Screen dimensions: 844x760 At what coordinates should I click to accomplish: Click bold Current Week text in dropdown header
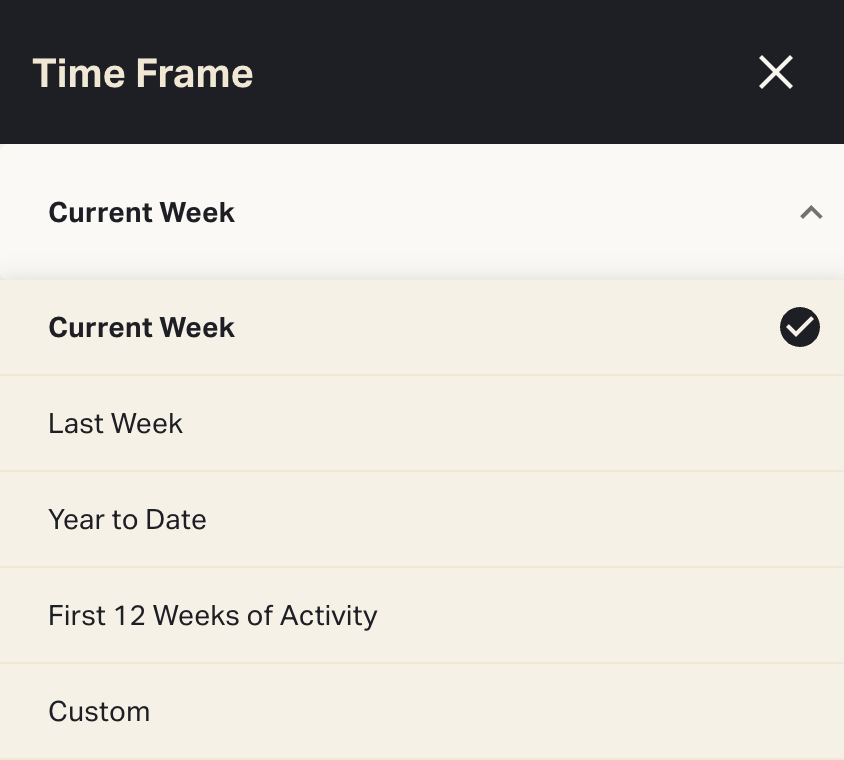pos(141,212)
